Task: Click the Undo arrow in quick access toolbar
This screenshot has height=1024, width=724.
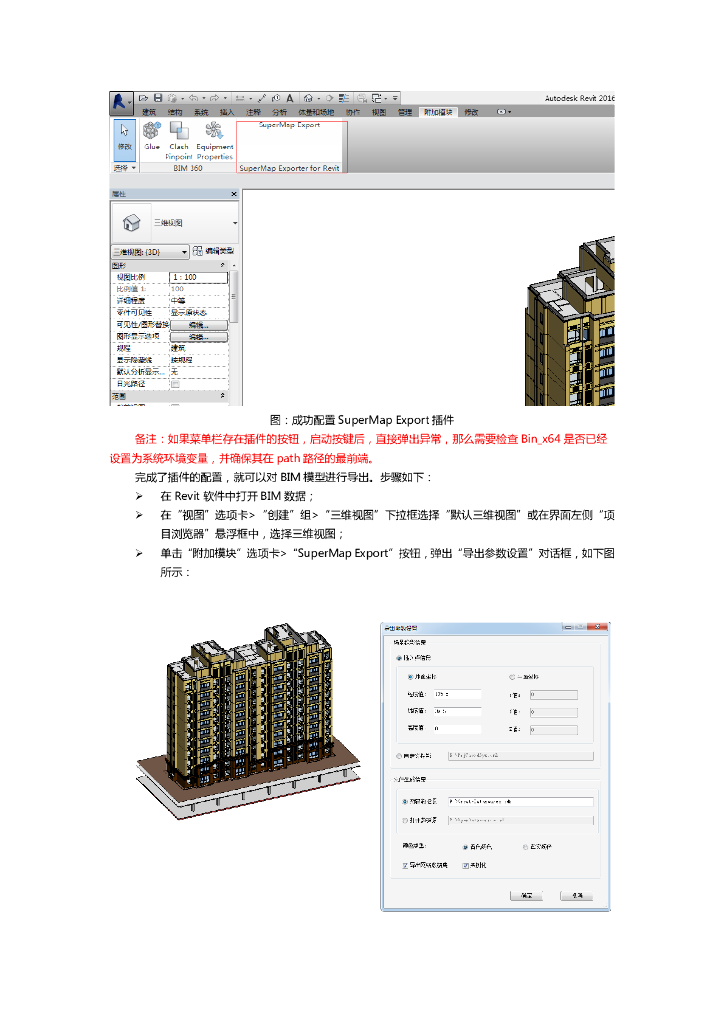Action: pos(193,98)
